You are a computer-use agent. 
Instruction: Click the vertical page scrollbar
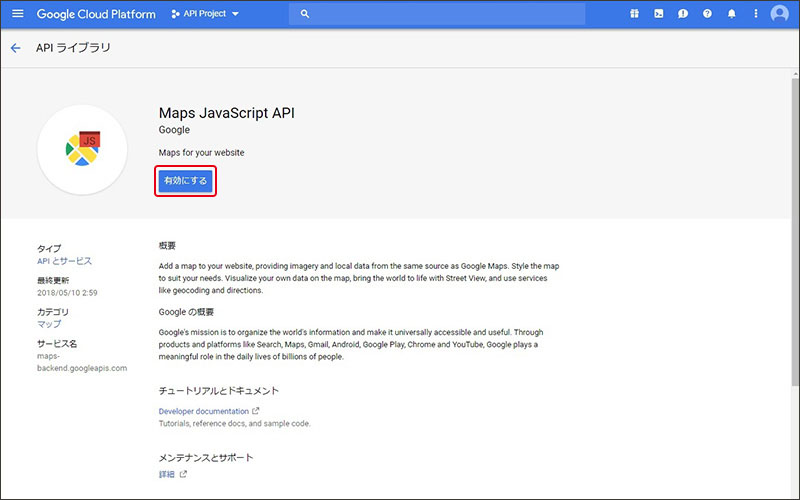click(795, 230)
